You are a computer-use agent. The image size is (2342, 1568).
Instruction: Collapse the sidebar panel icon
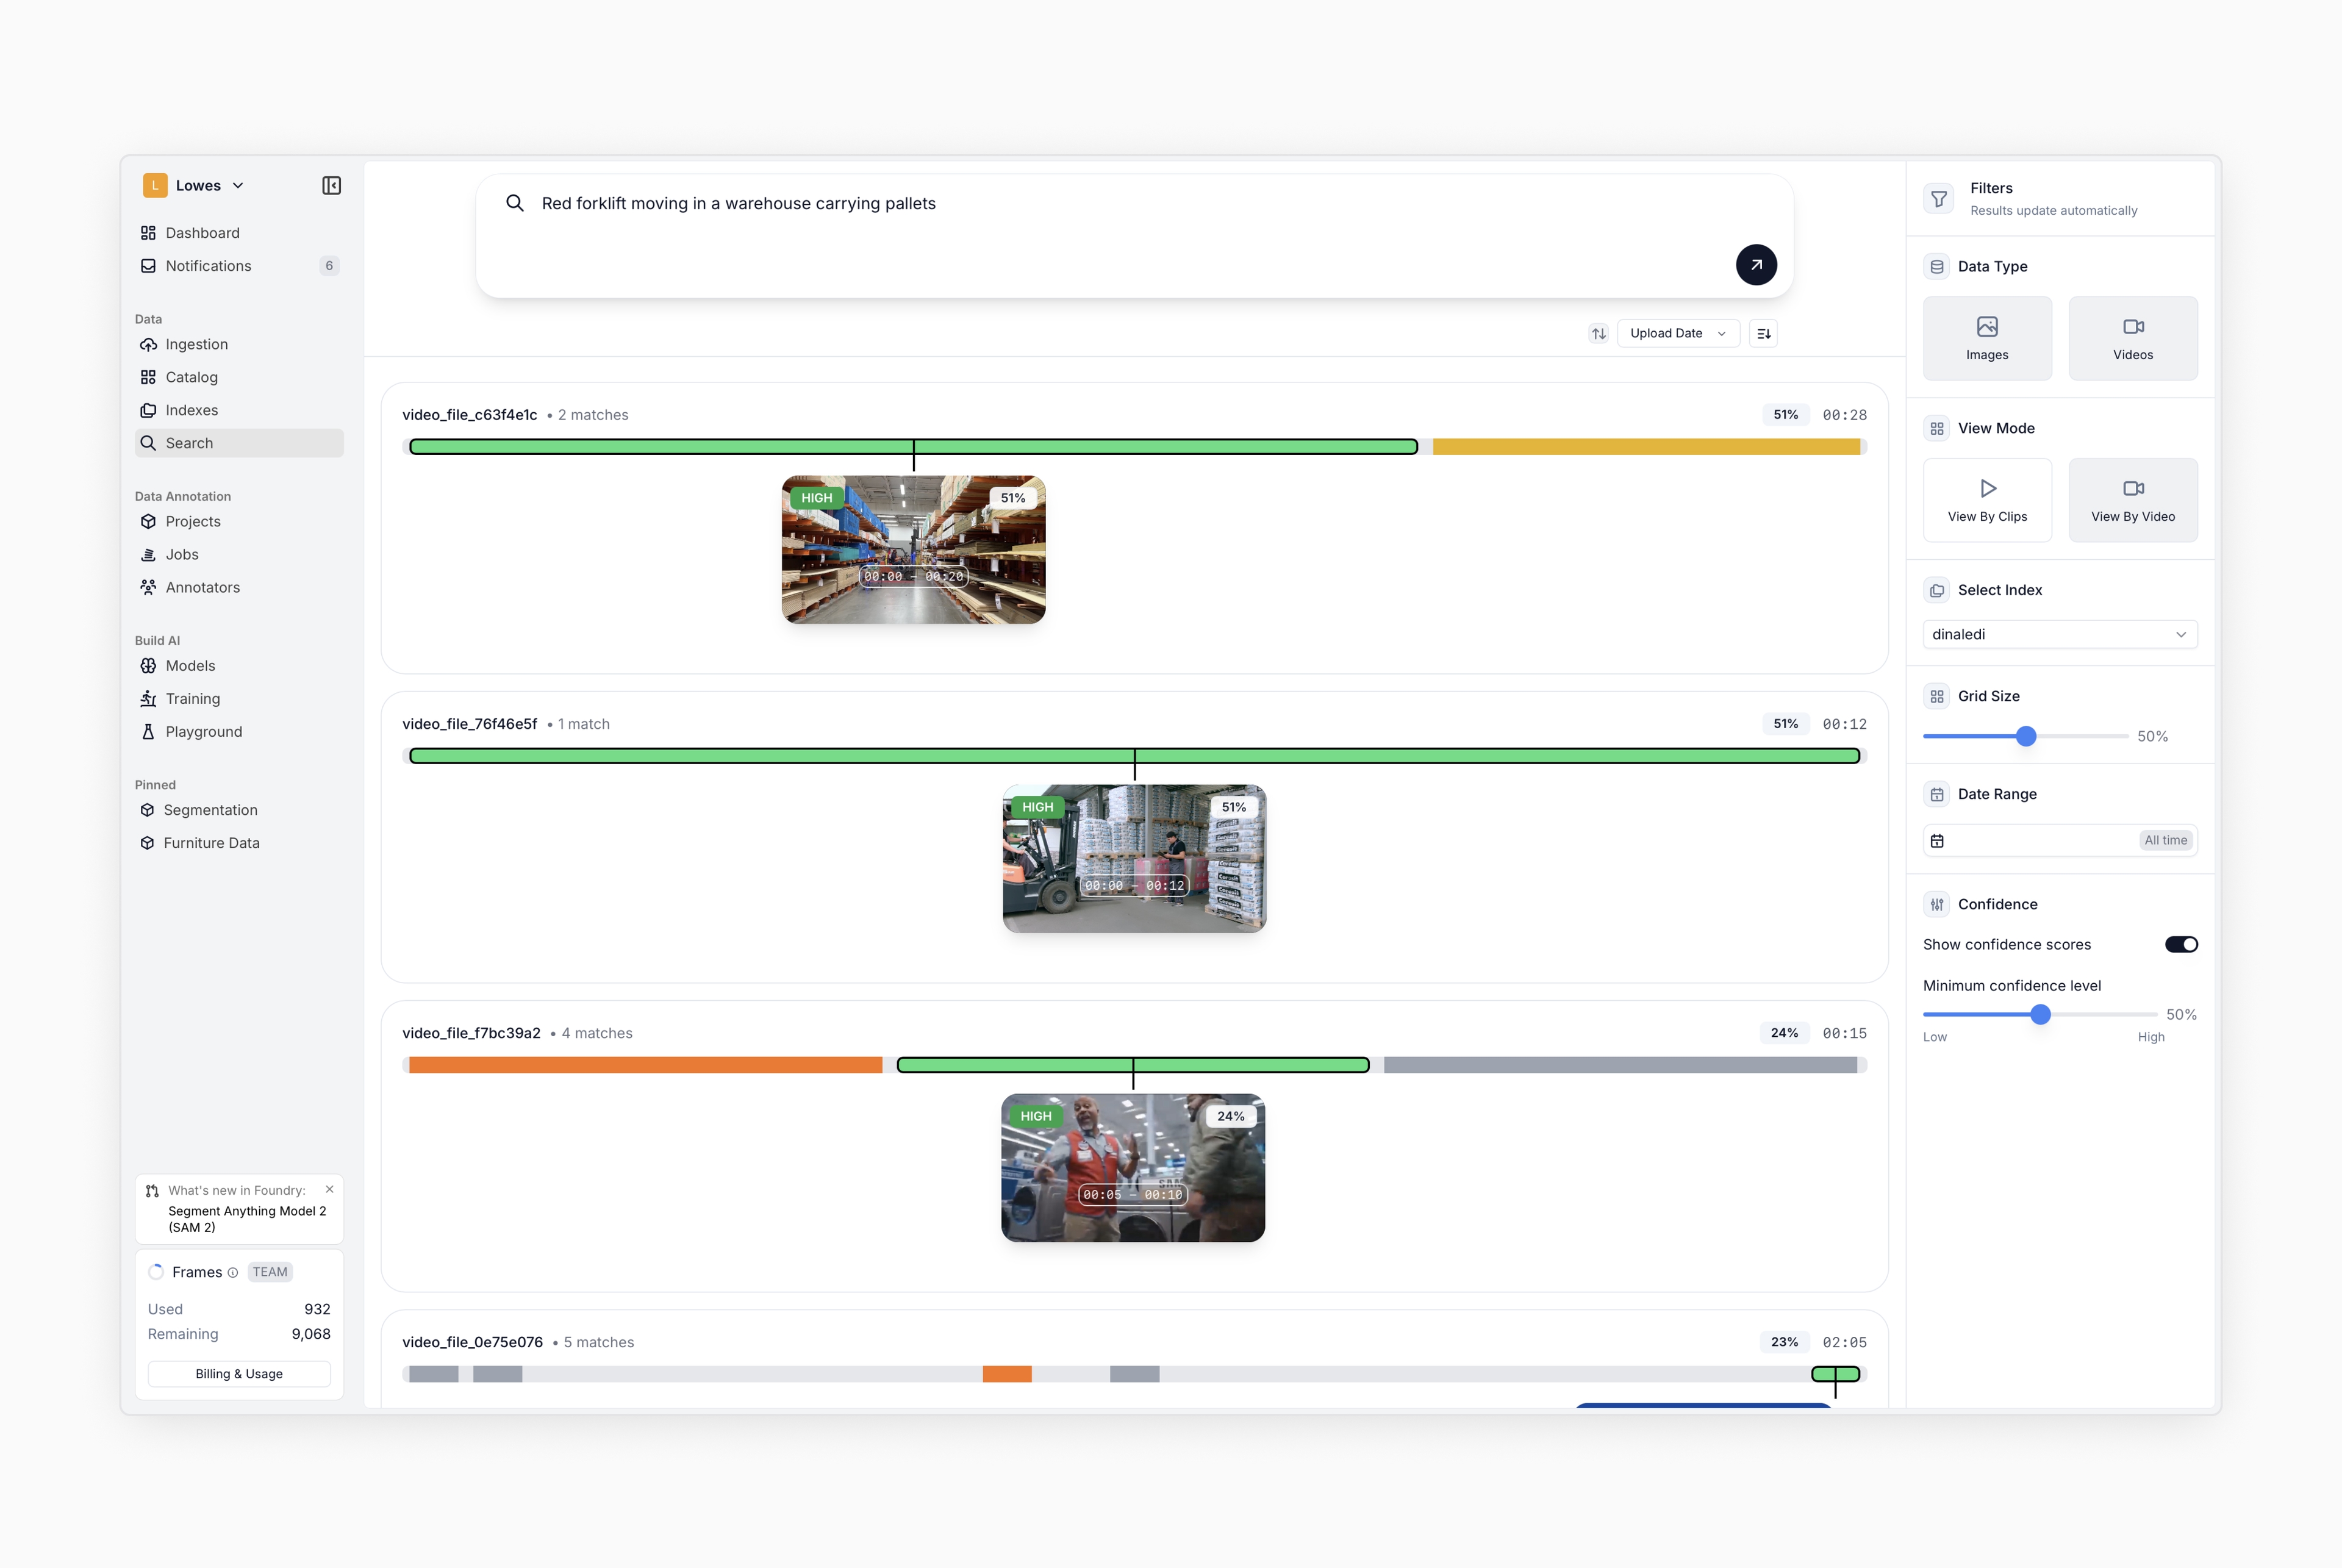331,186
